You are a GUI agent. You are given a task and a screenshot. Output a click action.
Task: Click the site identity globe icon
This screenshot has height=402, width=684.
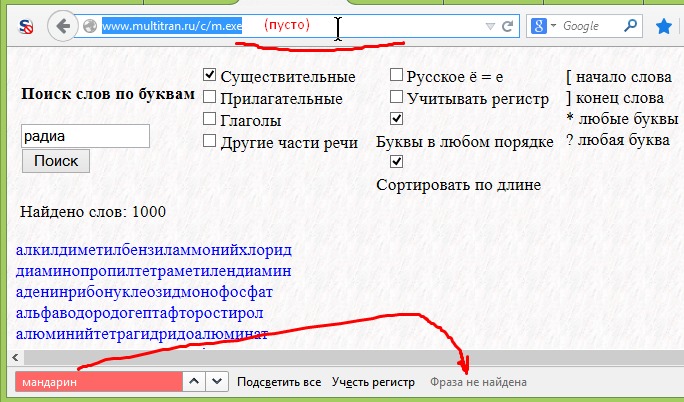coord(90,26)
